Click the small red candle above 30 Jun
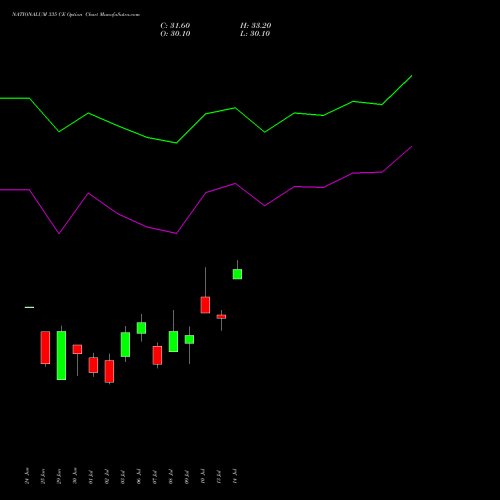Viewport: 500px width, 500px height. pos(77,349)
